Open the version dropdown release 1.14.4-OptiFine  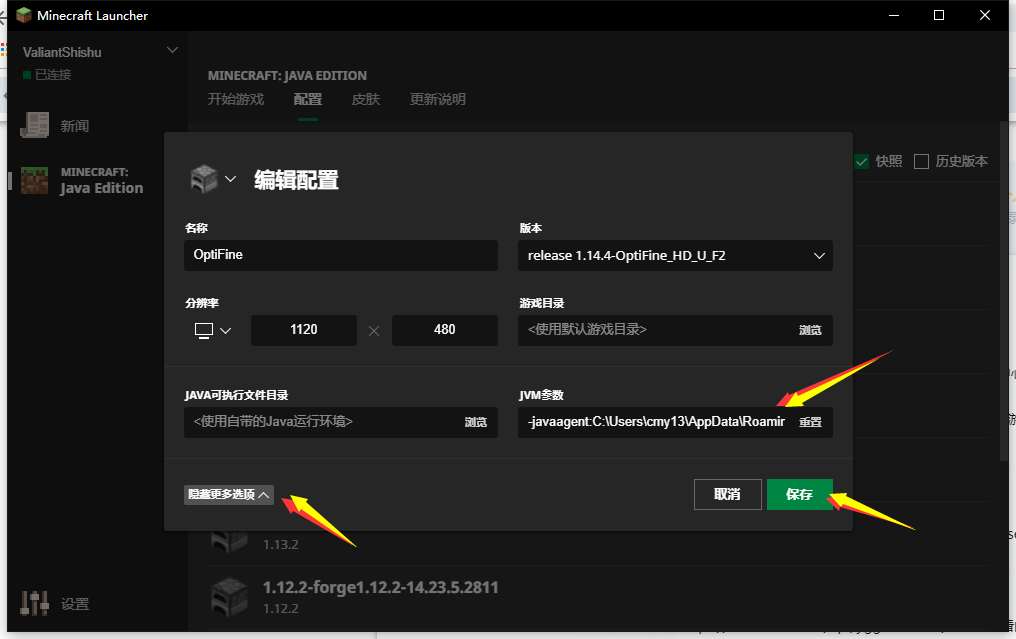675,255
